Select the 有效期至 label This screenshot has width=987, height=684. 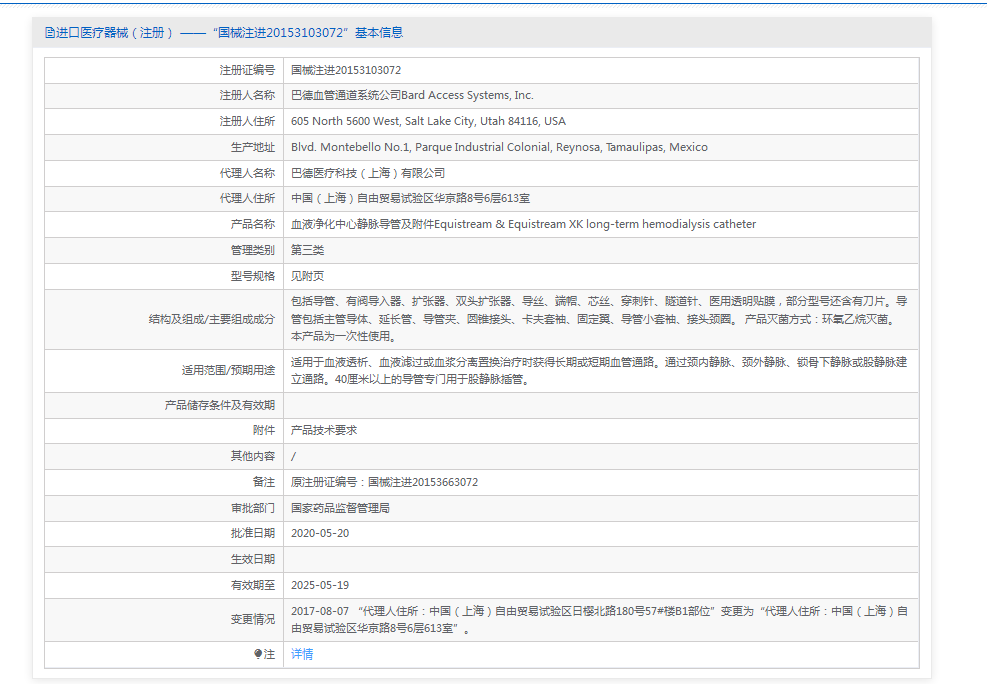(x=253, y=585)
